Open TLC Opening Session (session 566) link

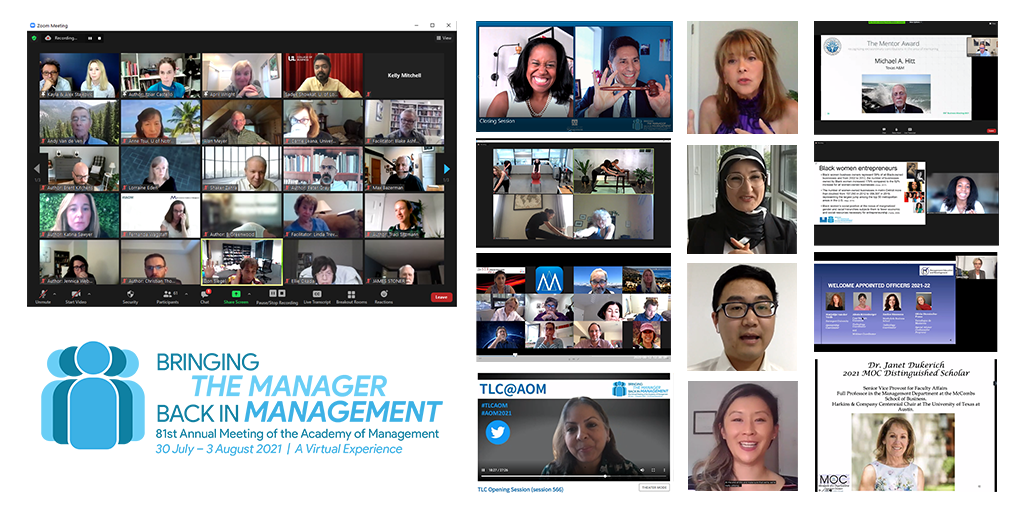coord(521,490)
